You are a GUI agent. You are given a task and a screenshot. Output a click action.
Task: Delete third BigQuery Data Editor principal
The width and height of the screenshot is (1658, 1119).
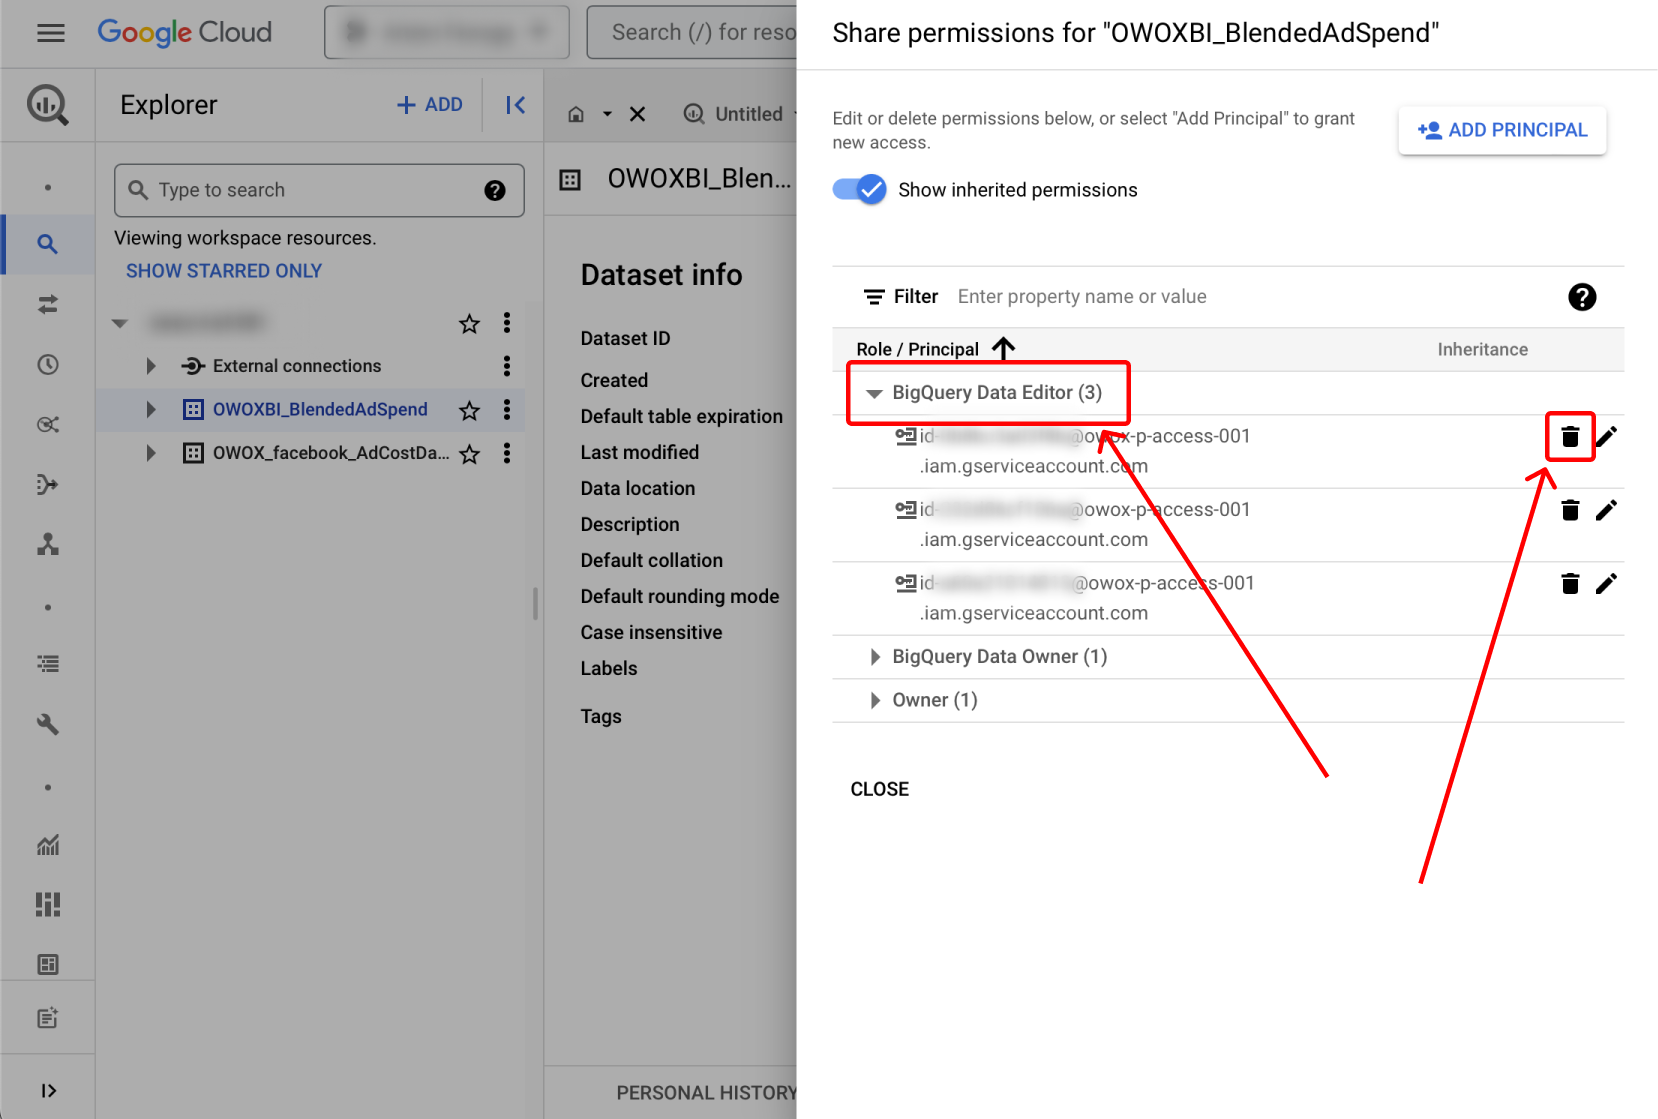click(1570, 584)
